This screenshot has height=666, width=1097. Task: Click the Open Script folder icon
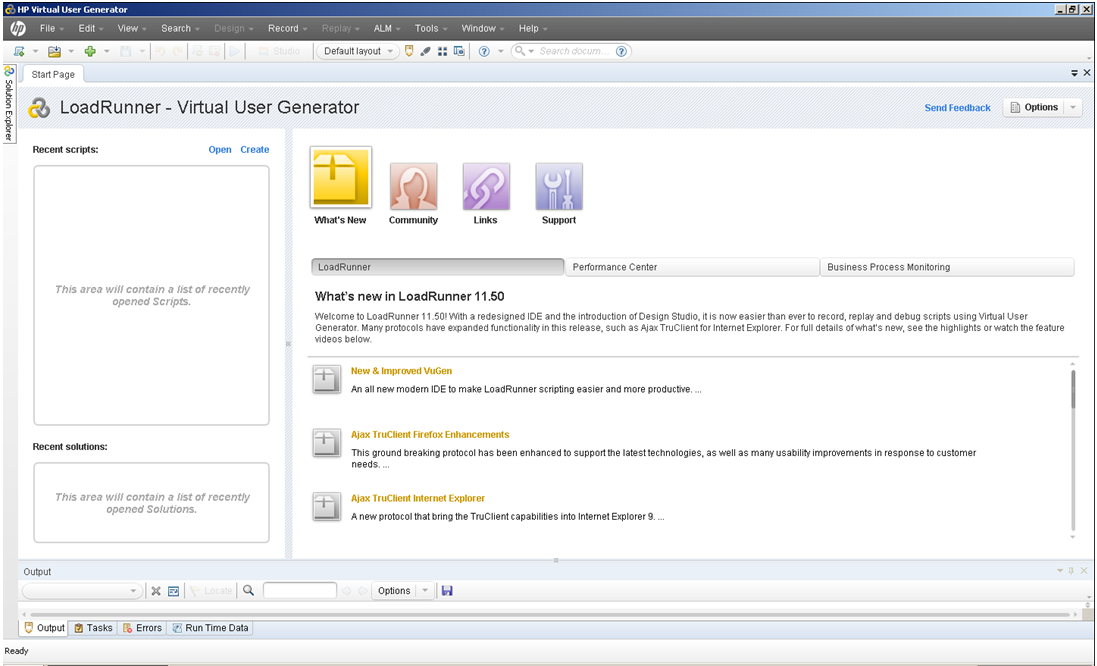(x=54, y=51)
